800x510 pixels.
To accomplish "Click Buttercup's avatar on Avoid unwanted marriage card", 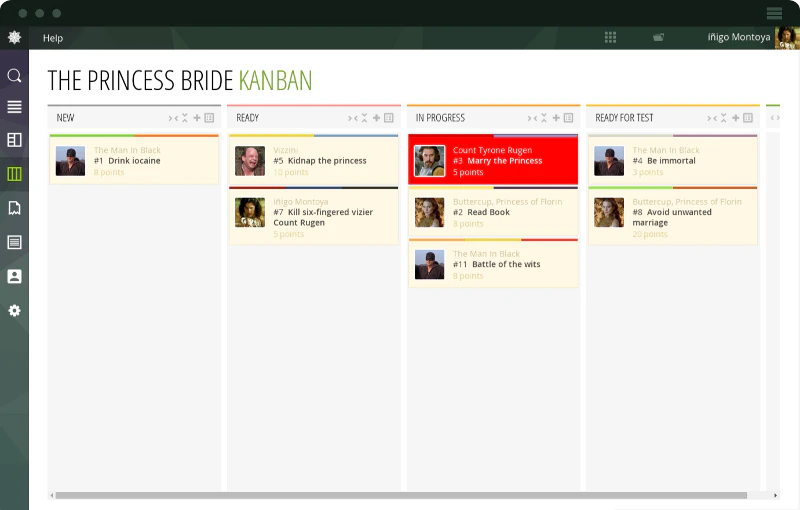I will coord(609,213).
